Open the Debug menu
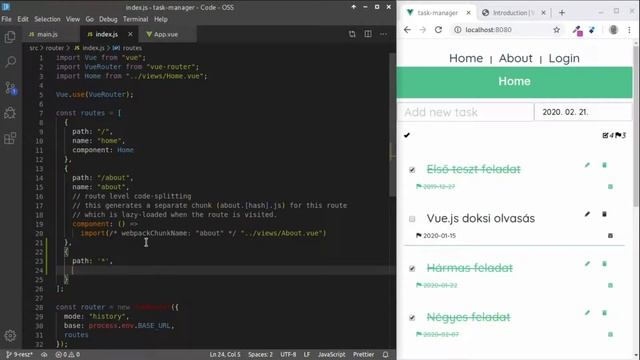 108,19
